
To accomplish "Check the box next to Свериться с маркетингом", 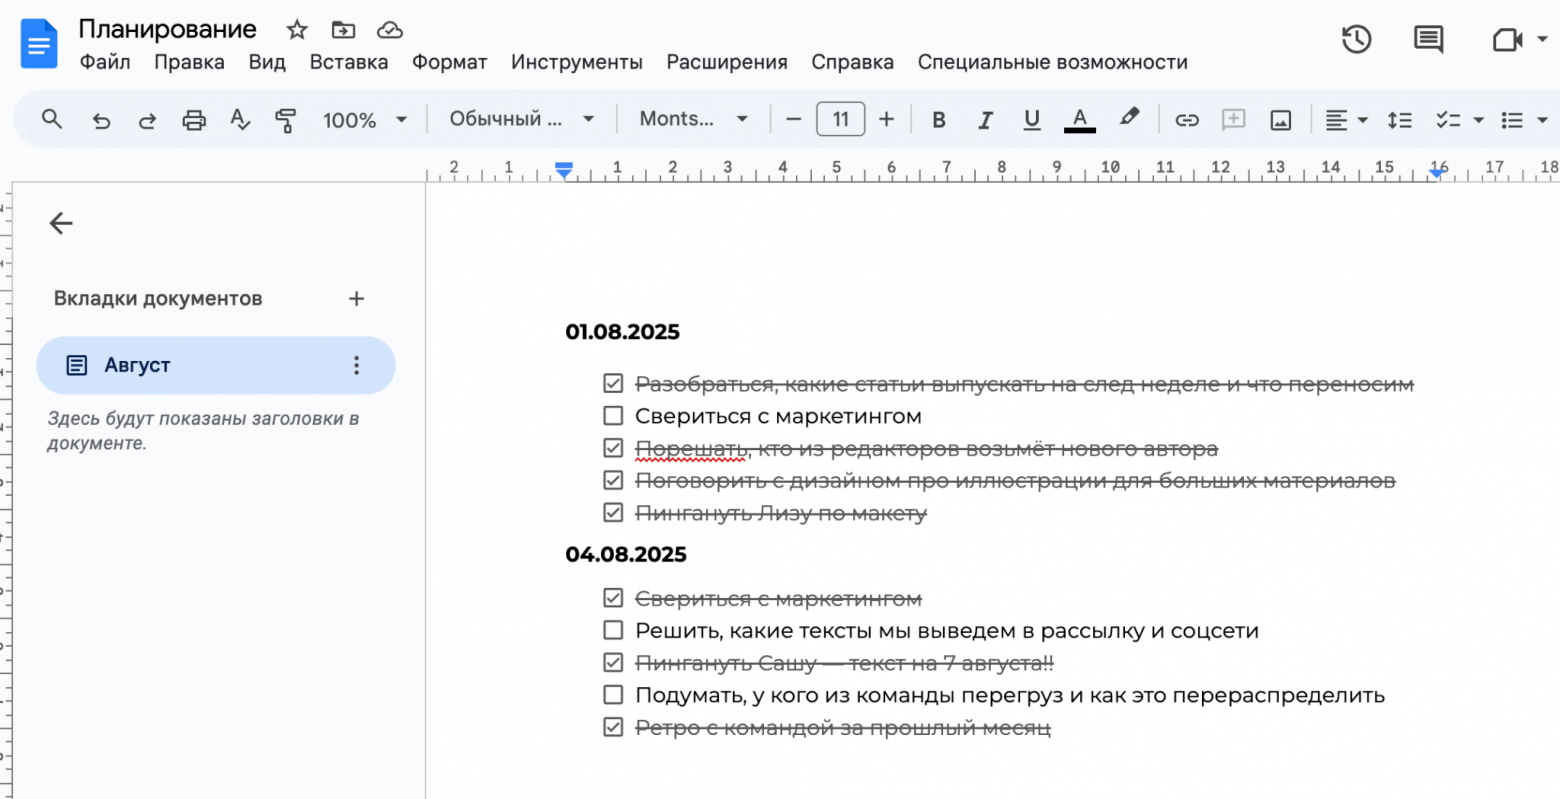I will 612,416.
